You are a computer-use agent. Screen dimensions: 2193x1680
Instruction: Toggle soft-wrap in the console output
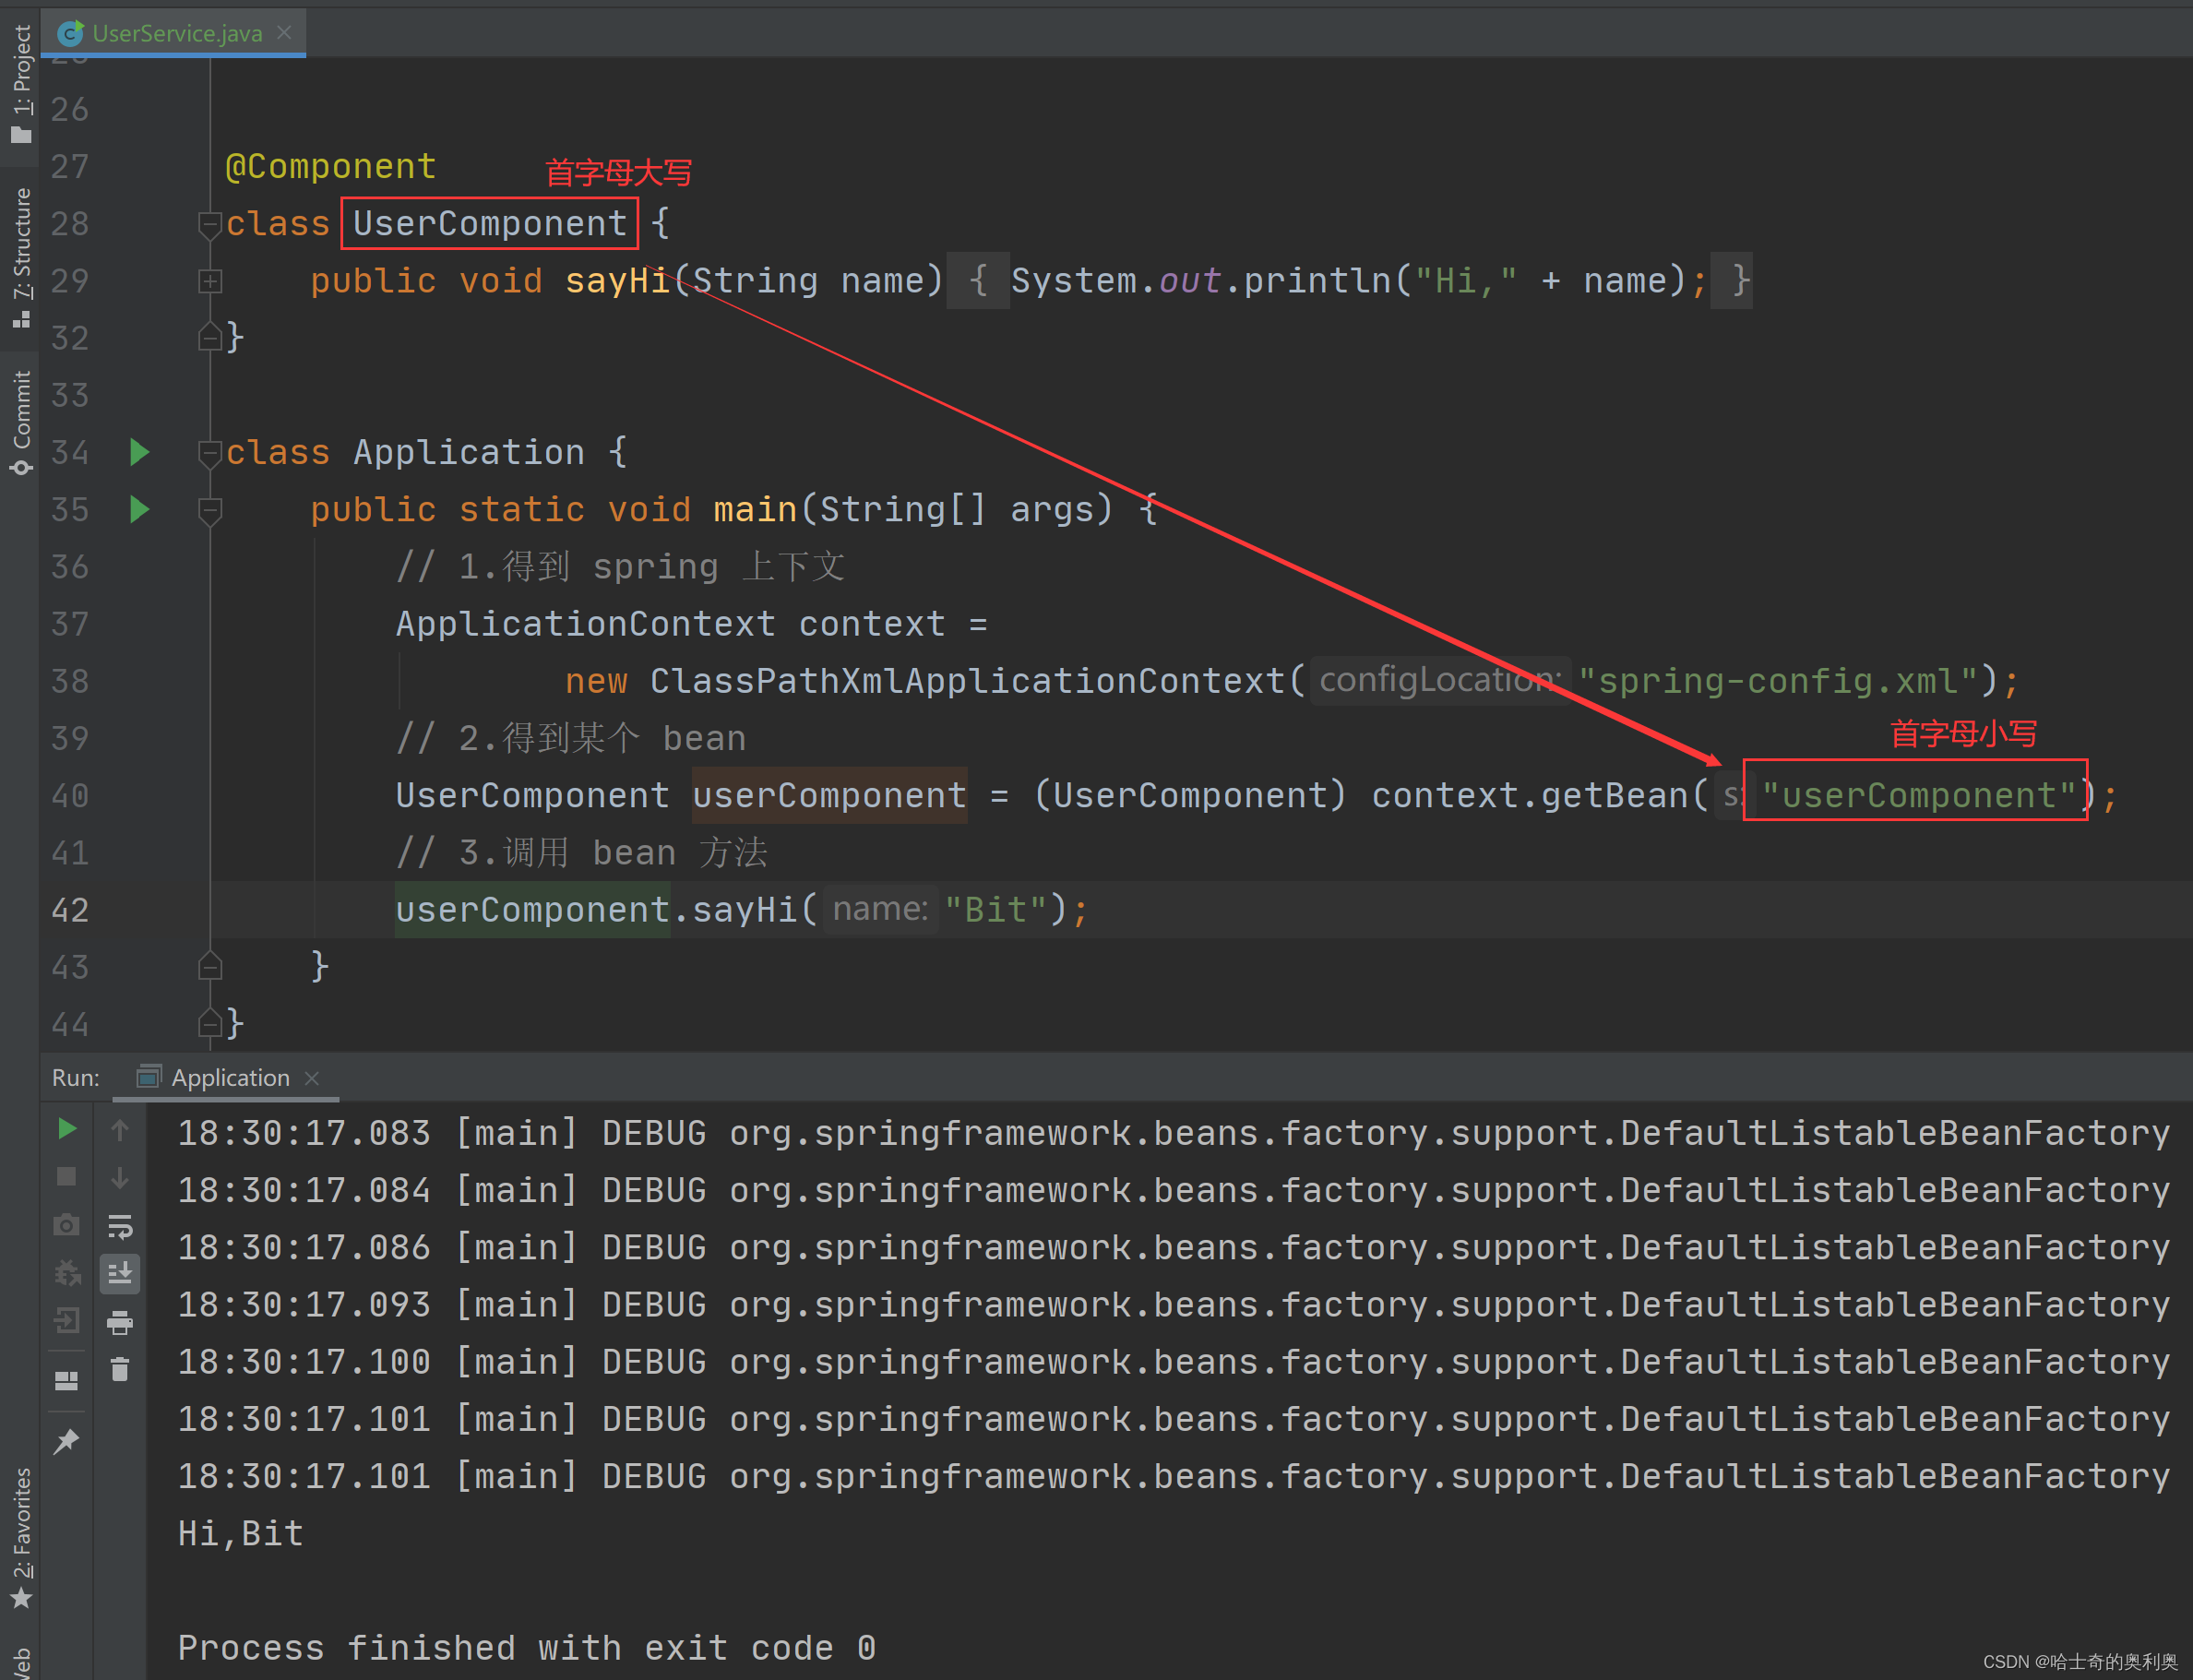click(x=120, y=1226)
